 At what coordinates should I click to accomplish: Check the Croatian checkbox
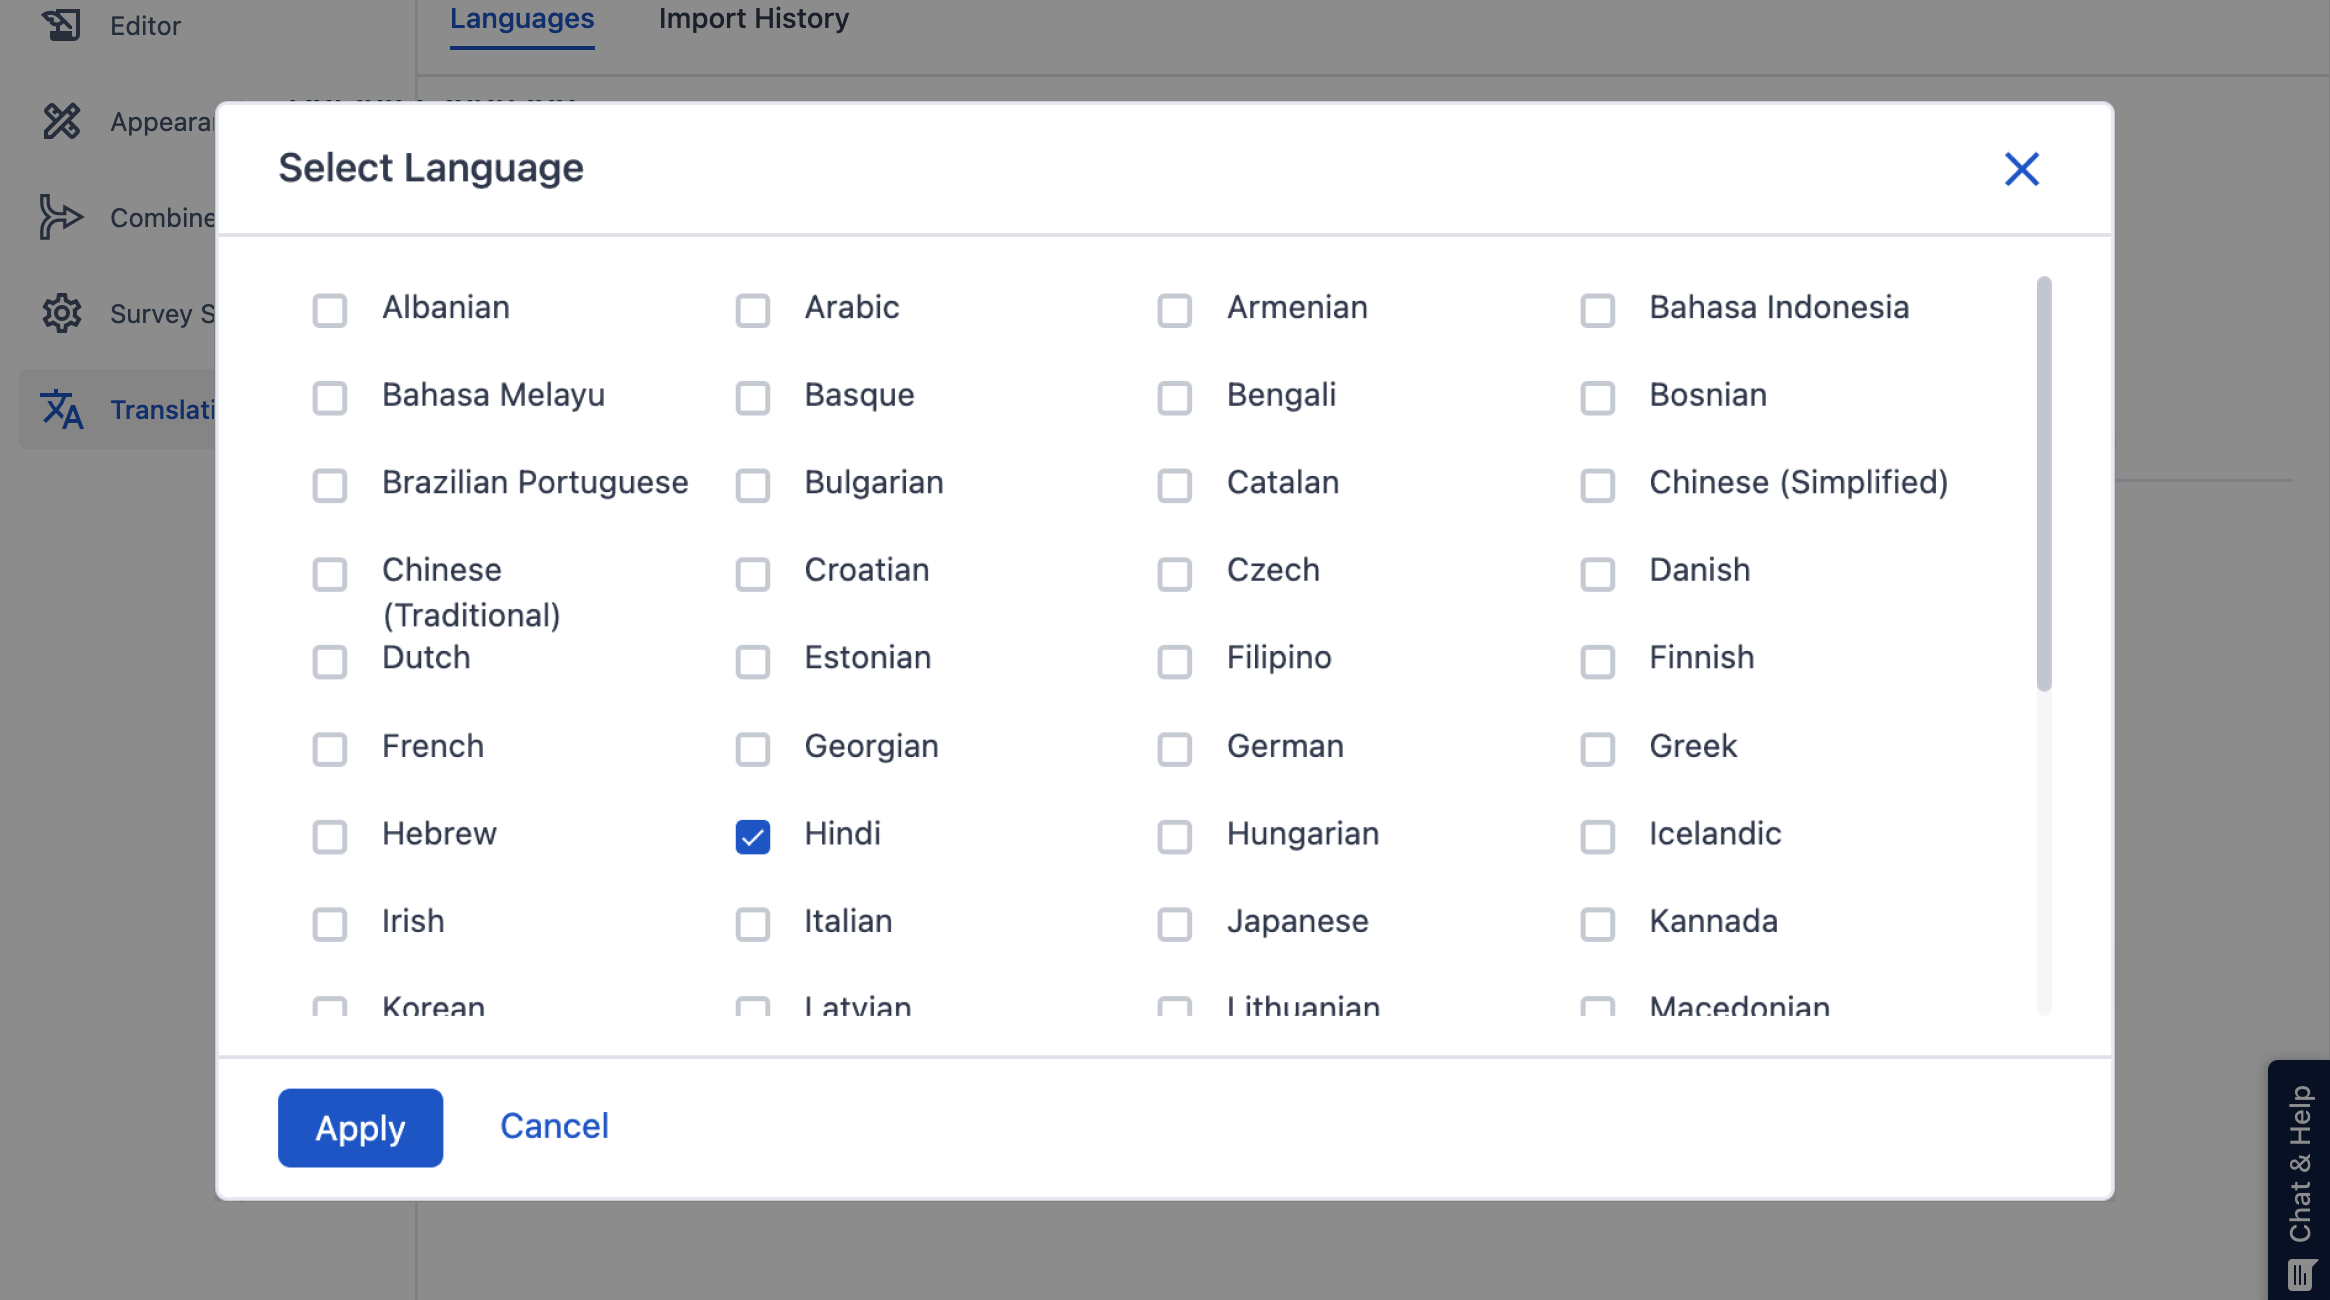point(753,574)
